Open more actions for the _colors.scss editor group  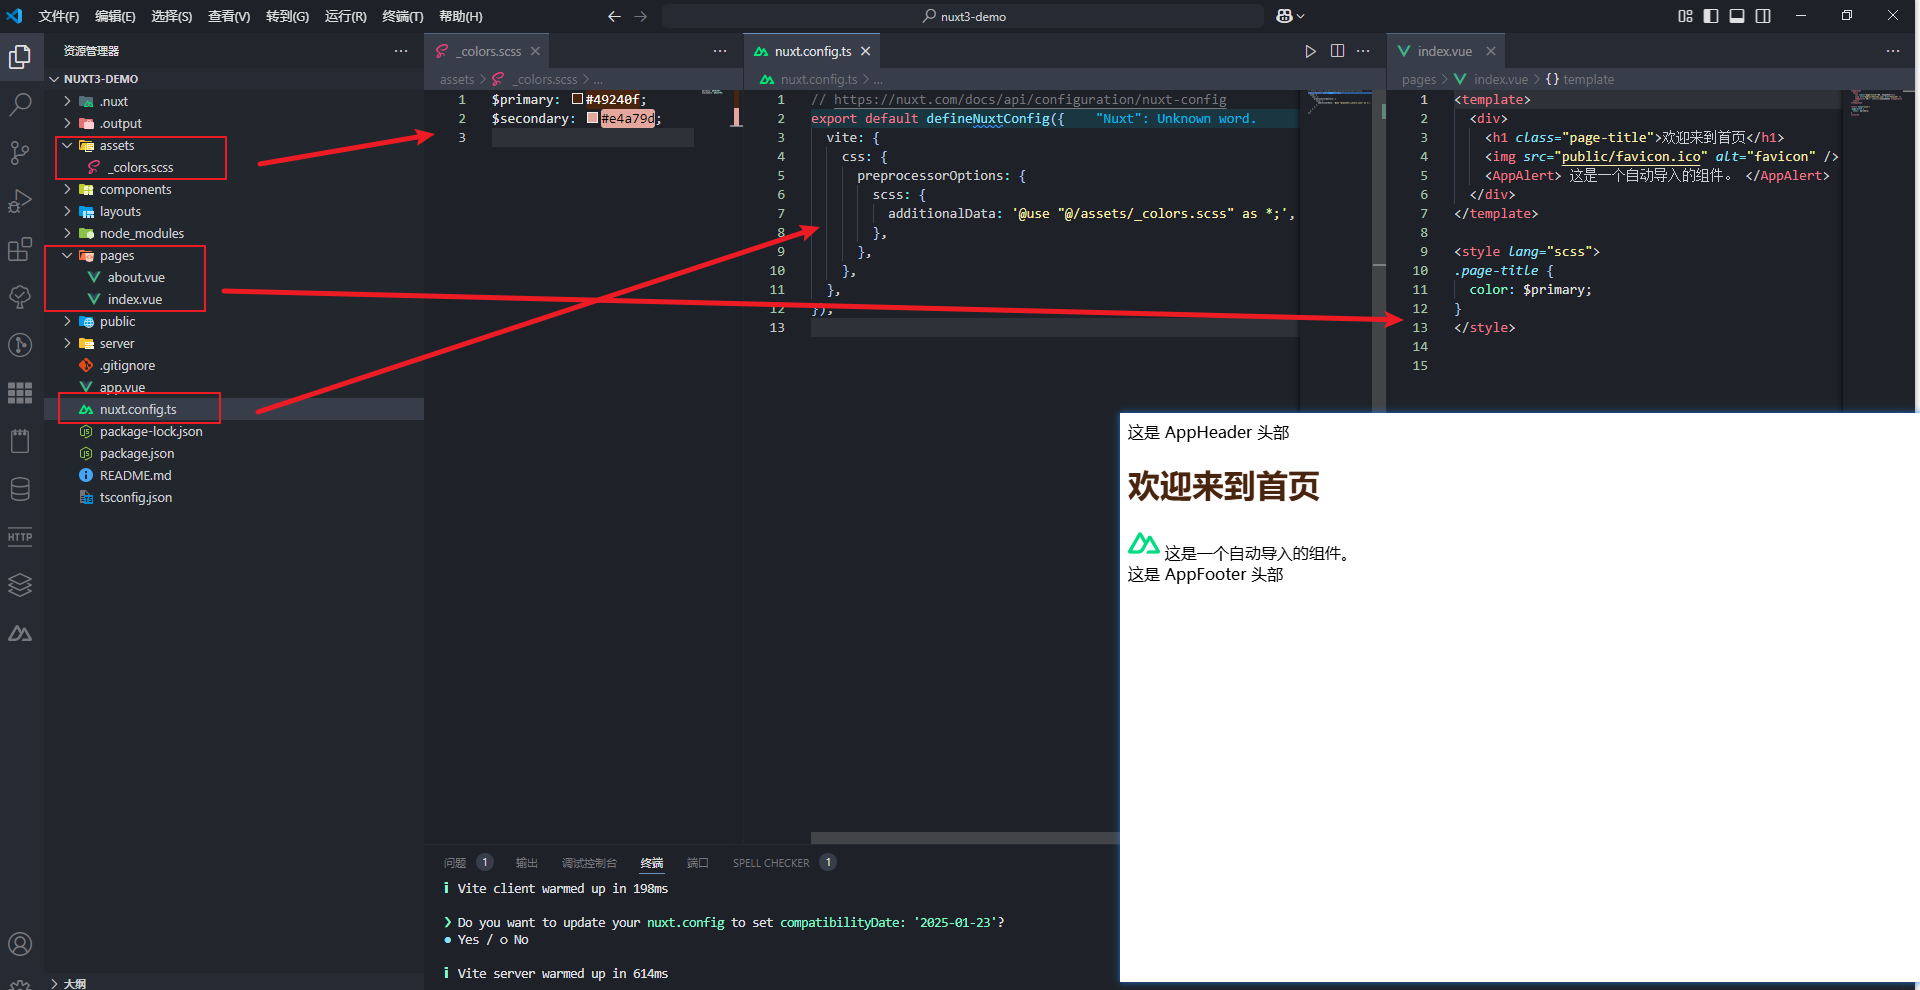720,51
